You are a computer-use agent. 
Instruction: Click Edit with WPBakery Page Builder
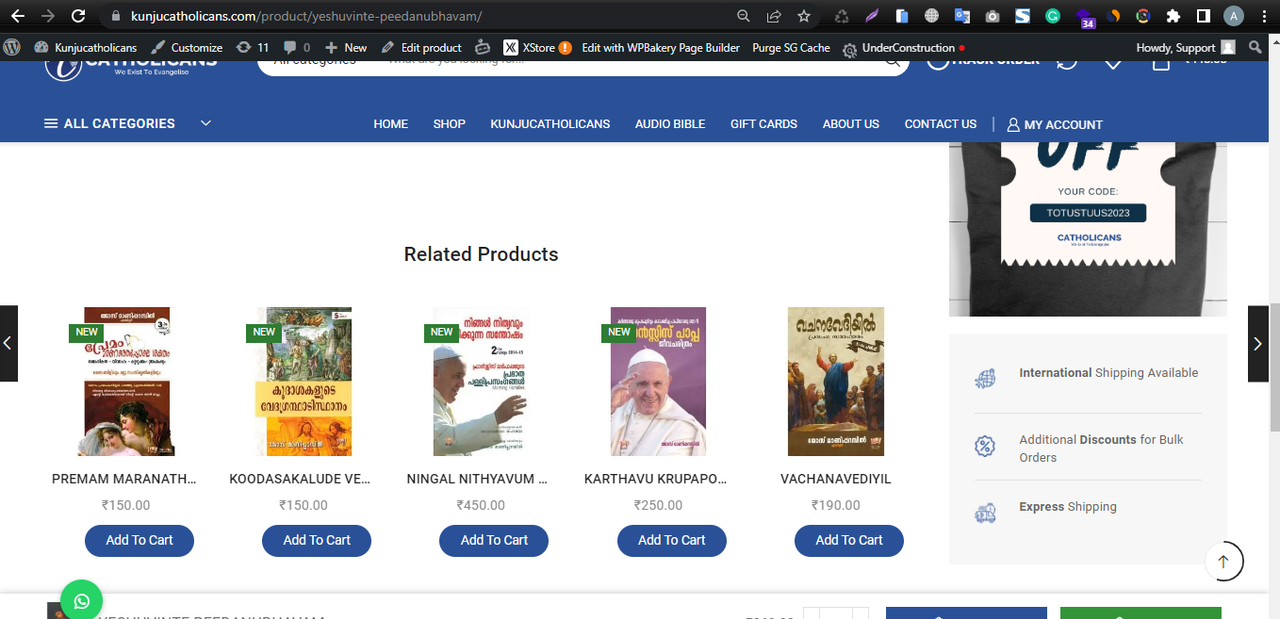click(x=661, y=47)
